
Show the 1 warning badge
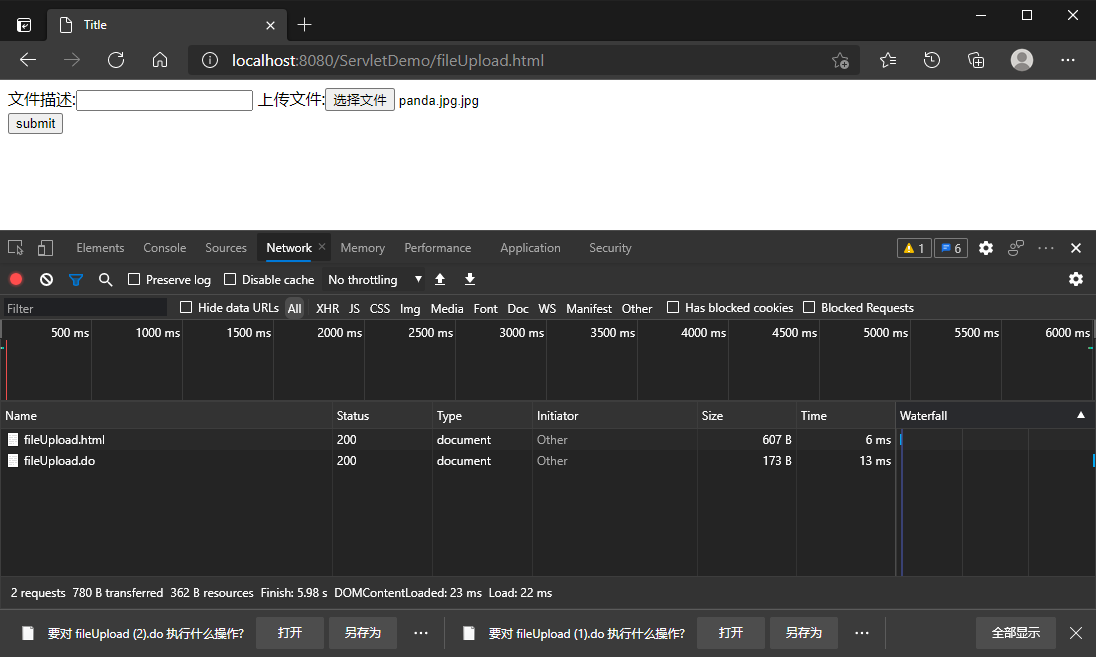click(914, 248)
